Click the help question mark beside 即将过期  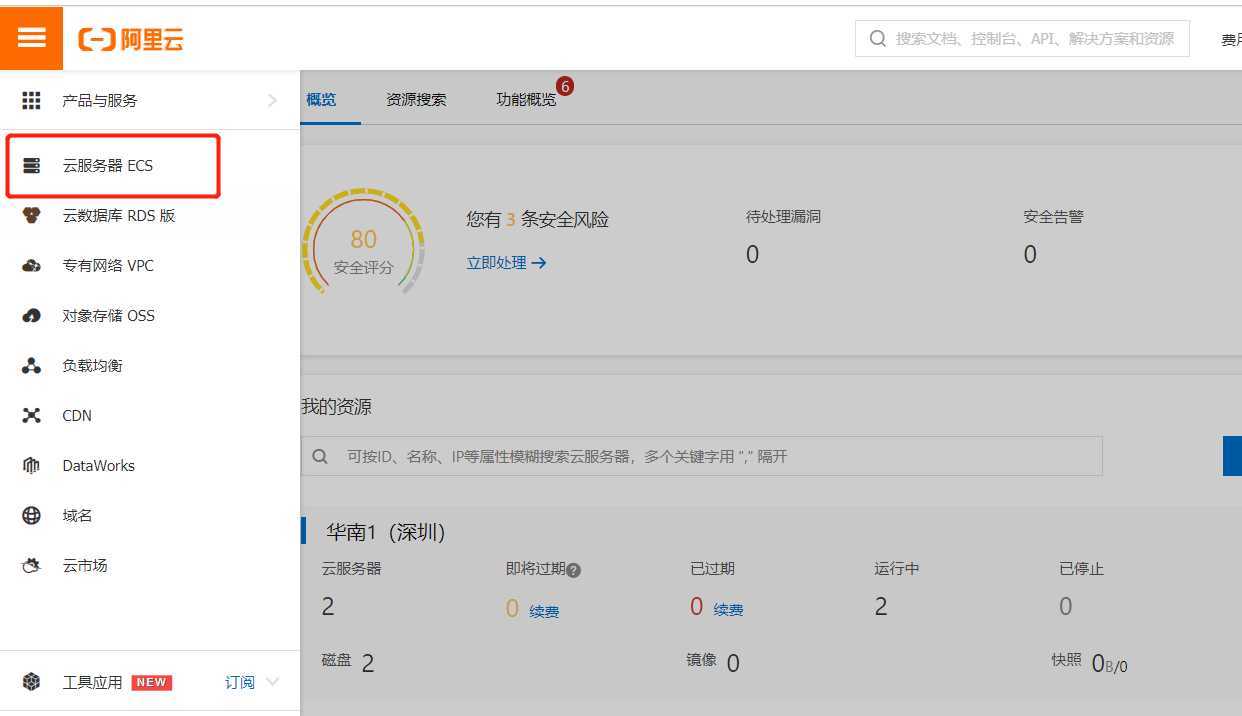[x=573, y=570]
